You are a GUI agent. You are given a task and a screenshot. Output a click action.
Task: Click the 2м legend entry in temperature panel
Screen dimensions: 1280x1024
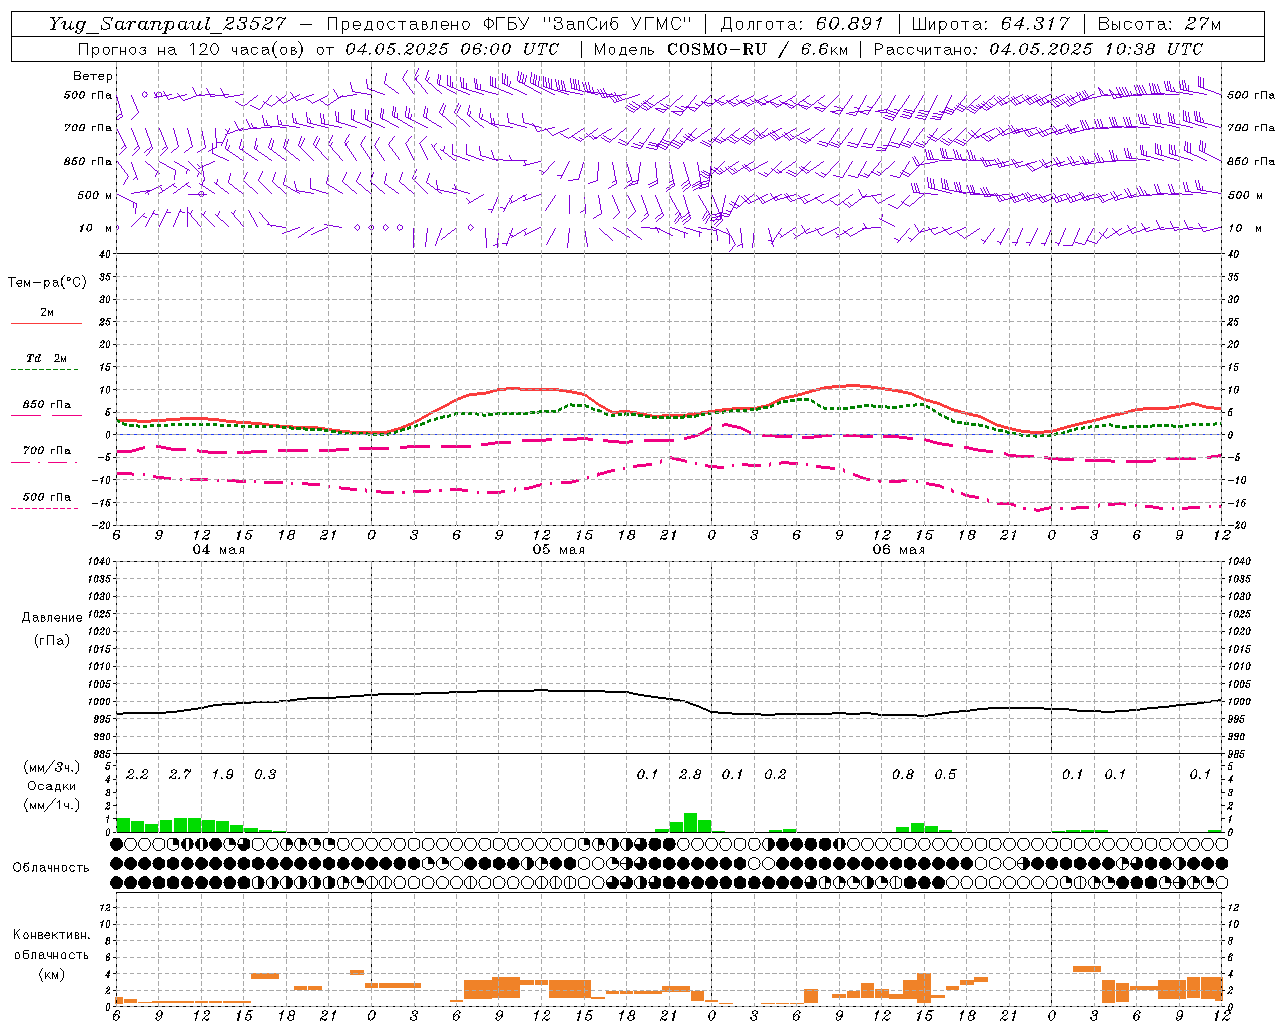point(47,312)
